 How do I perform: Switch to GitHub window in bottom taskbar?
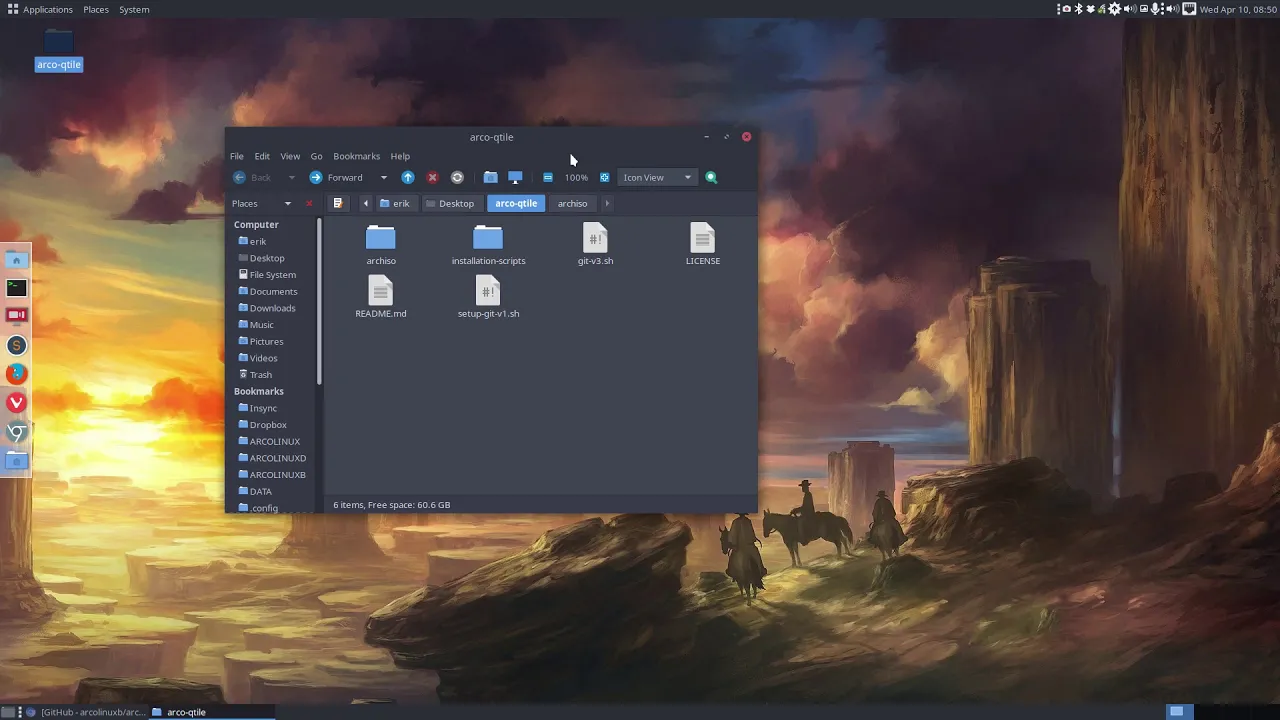point(86,712)
